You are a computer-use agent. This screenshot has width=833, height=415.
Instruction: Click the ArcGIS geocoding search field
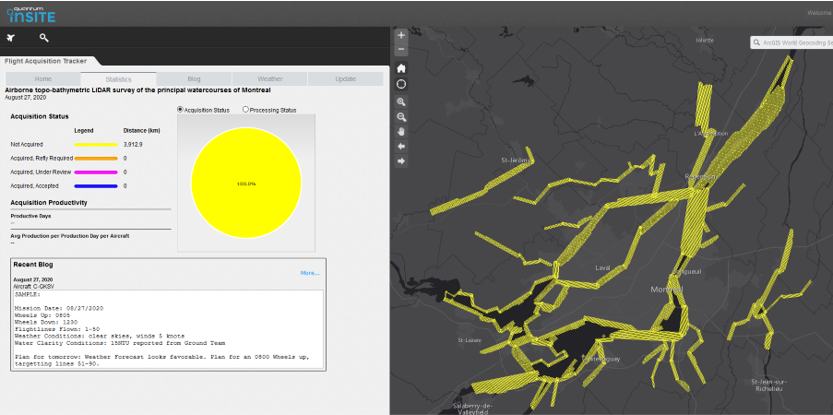click(x=796, y=43)
